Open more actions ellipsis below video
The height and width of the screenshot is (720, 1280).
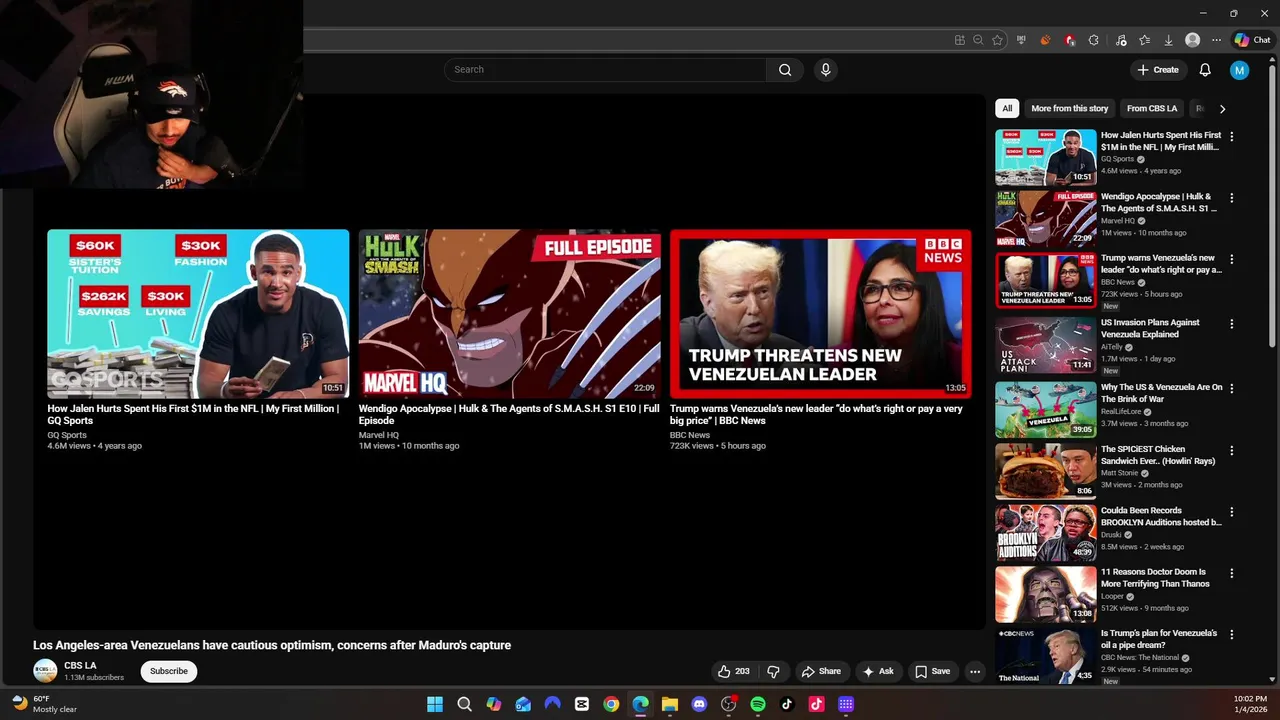tap(975, 671)
